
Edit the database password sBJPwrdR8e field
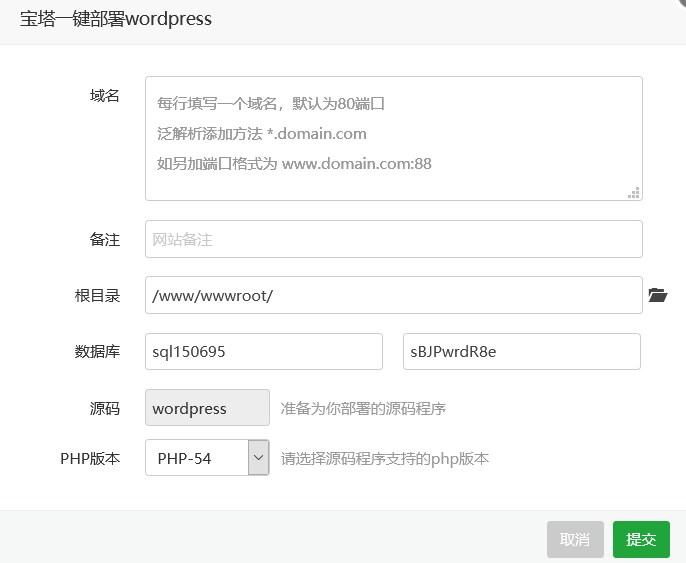tap(522, 351)
